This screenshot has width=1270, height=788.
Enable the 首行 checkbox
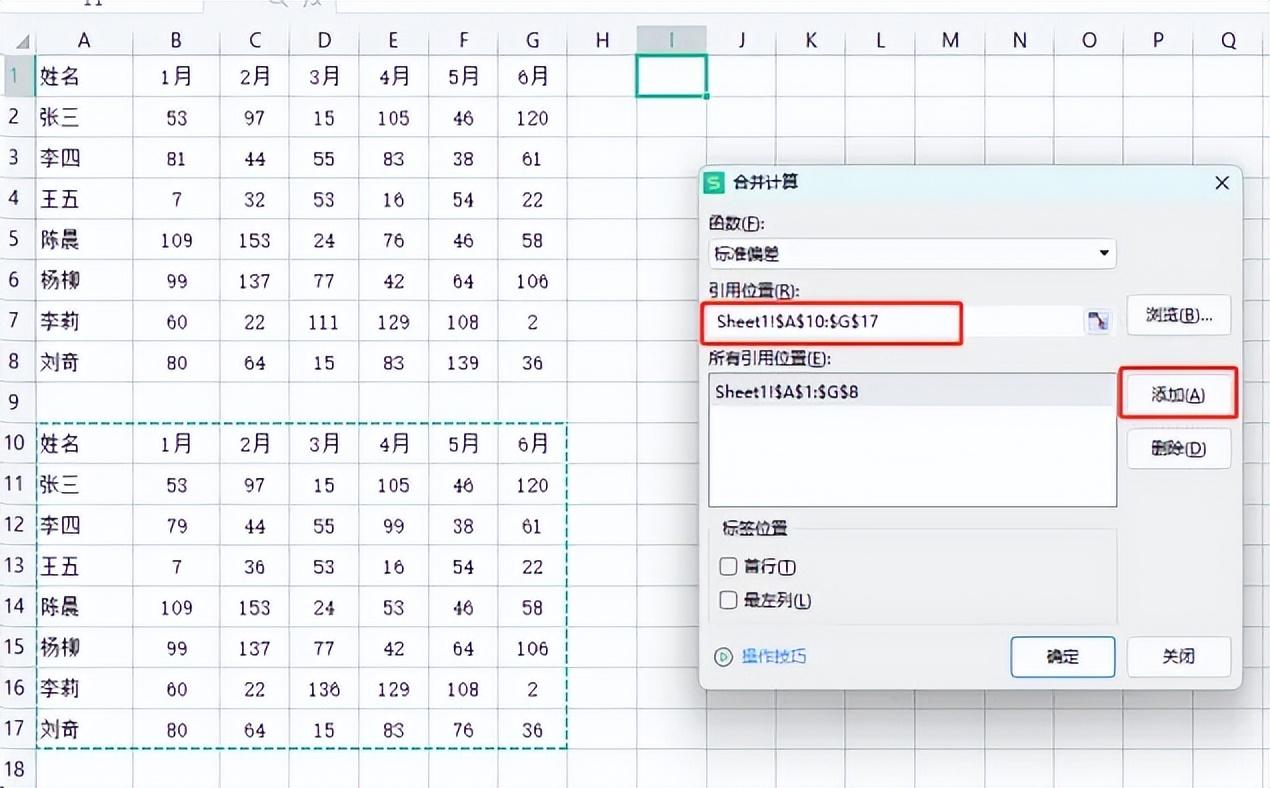click(728, 567)
